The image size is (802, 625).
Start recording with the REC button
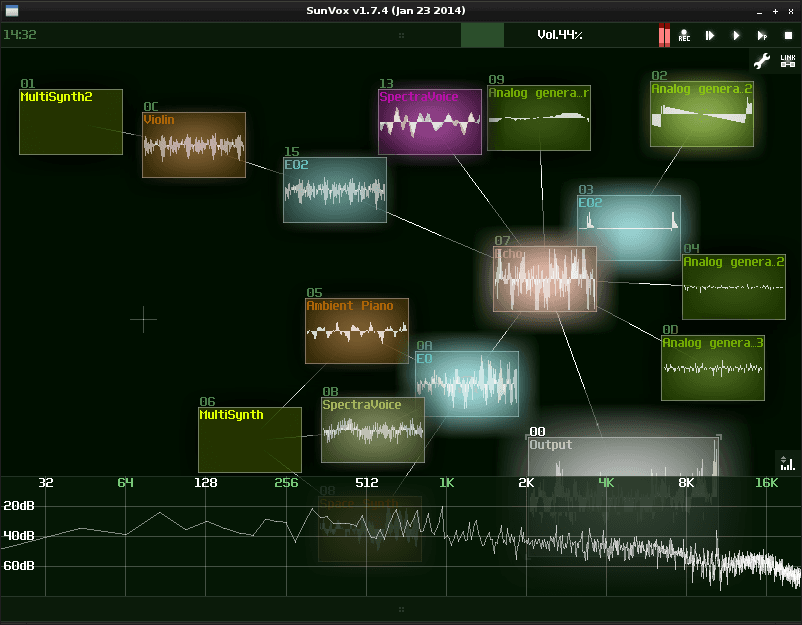tap(684, 35)
